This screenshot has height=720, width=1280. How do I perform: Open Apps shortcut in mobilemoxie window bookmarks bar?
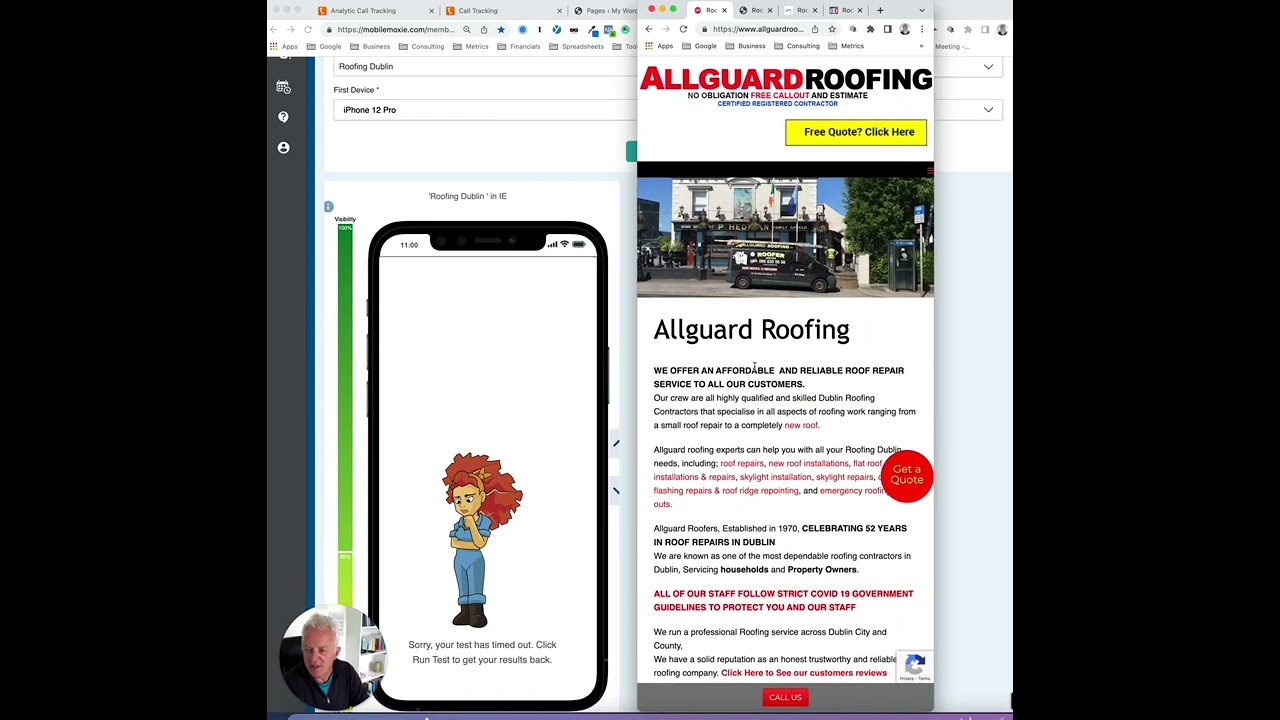pyautogui.click(x=284, y=46)
